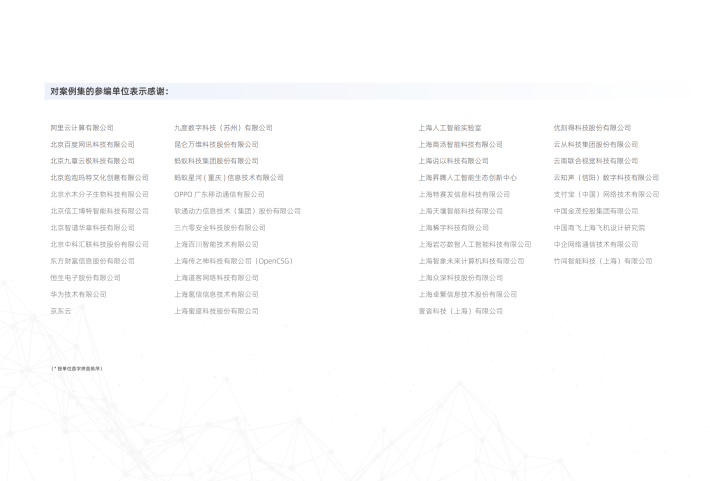Select 上海百川智能技术有限公司

[x=216, y=245]
